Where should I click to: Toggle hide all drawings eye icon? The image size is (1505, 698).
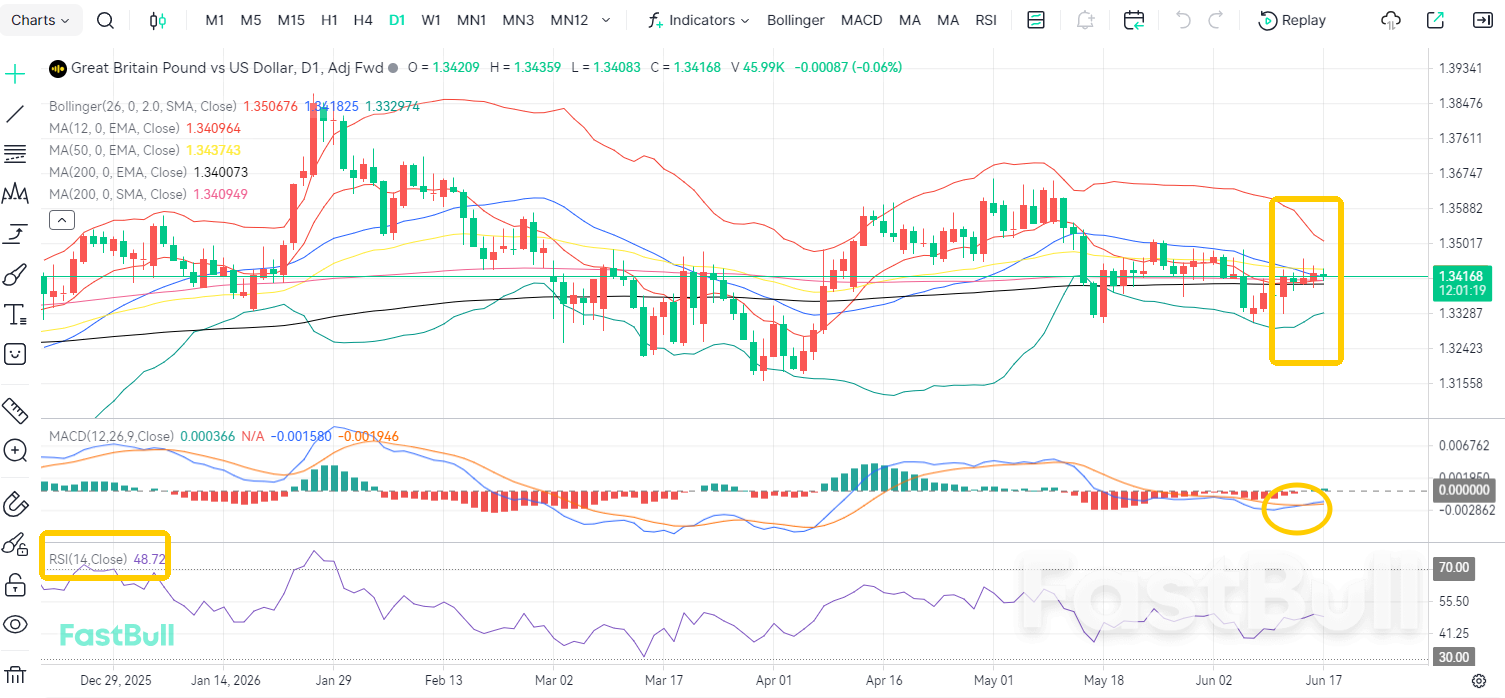(15, 625)
